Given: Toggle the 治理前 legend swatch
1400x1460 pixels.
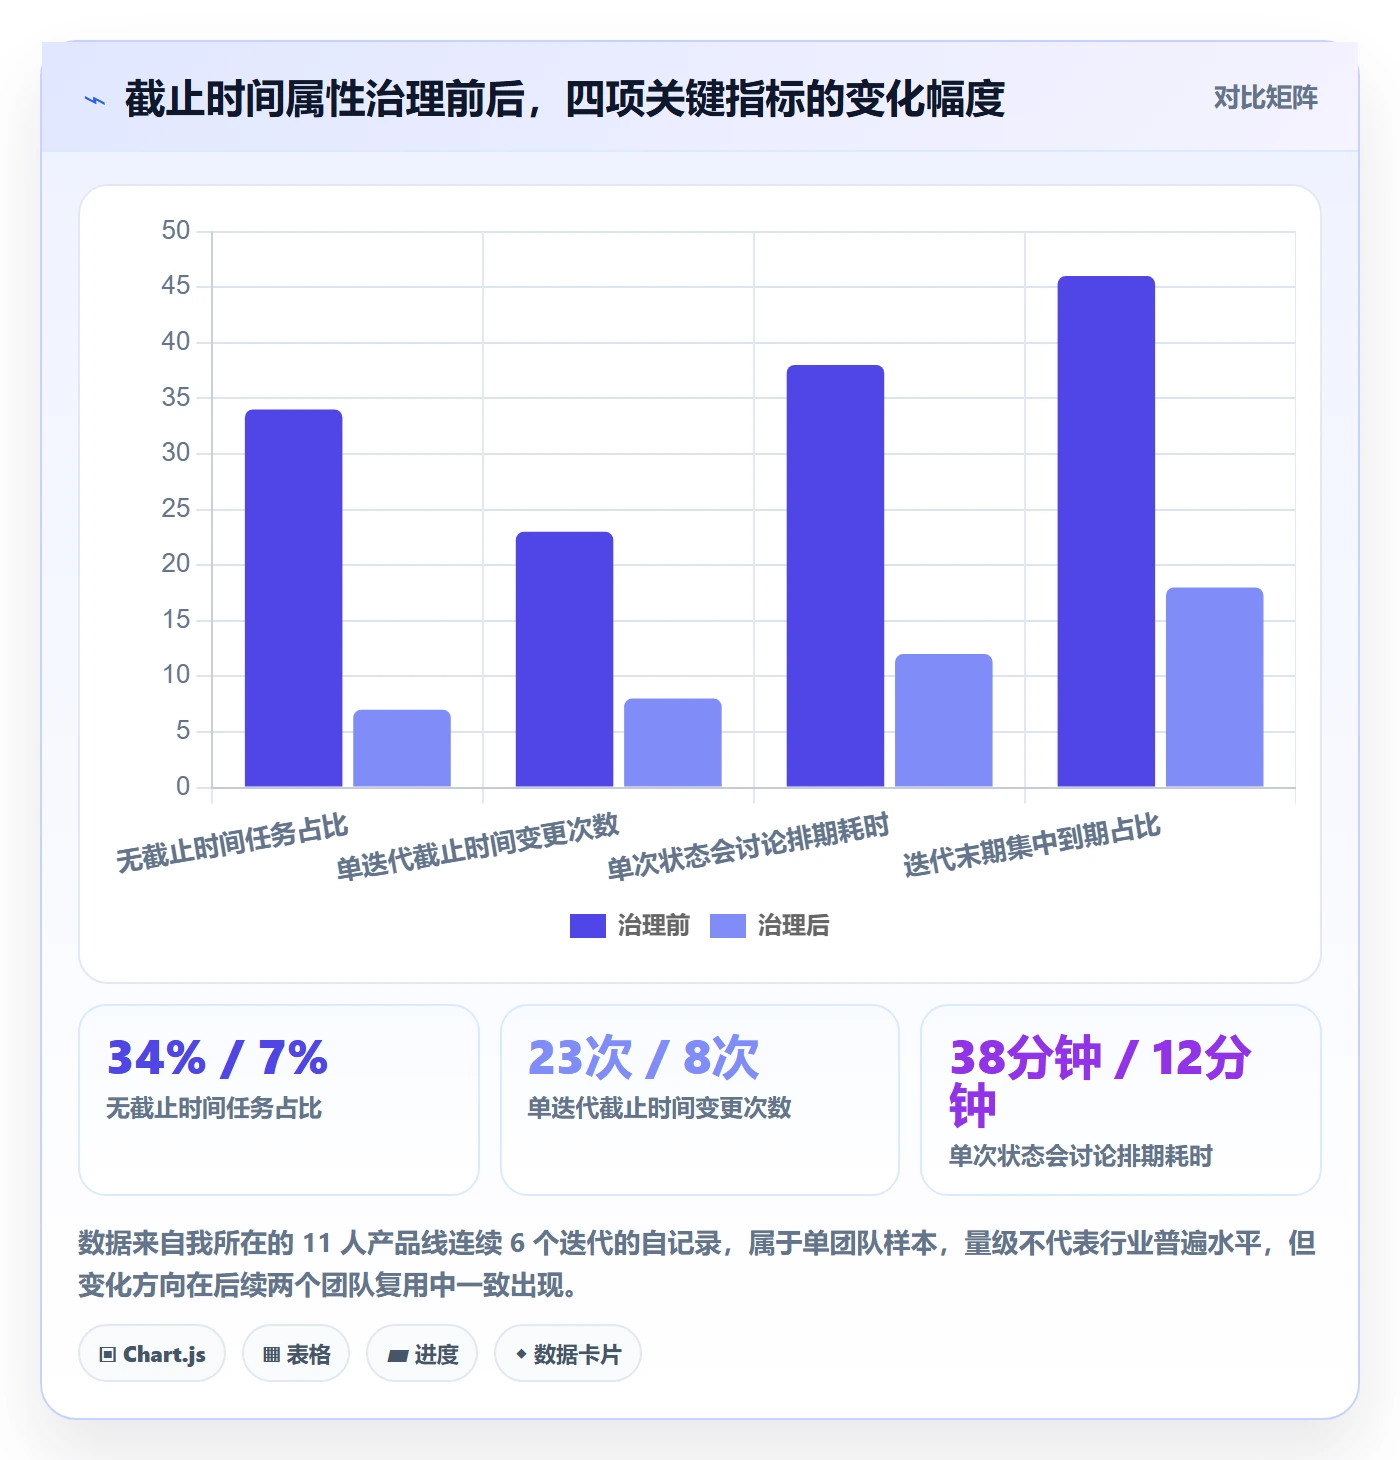Looking at the screenshot, I should 588,926.
